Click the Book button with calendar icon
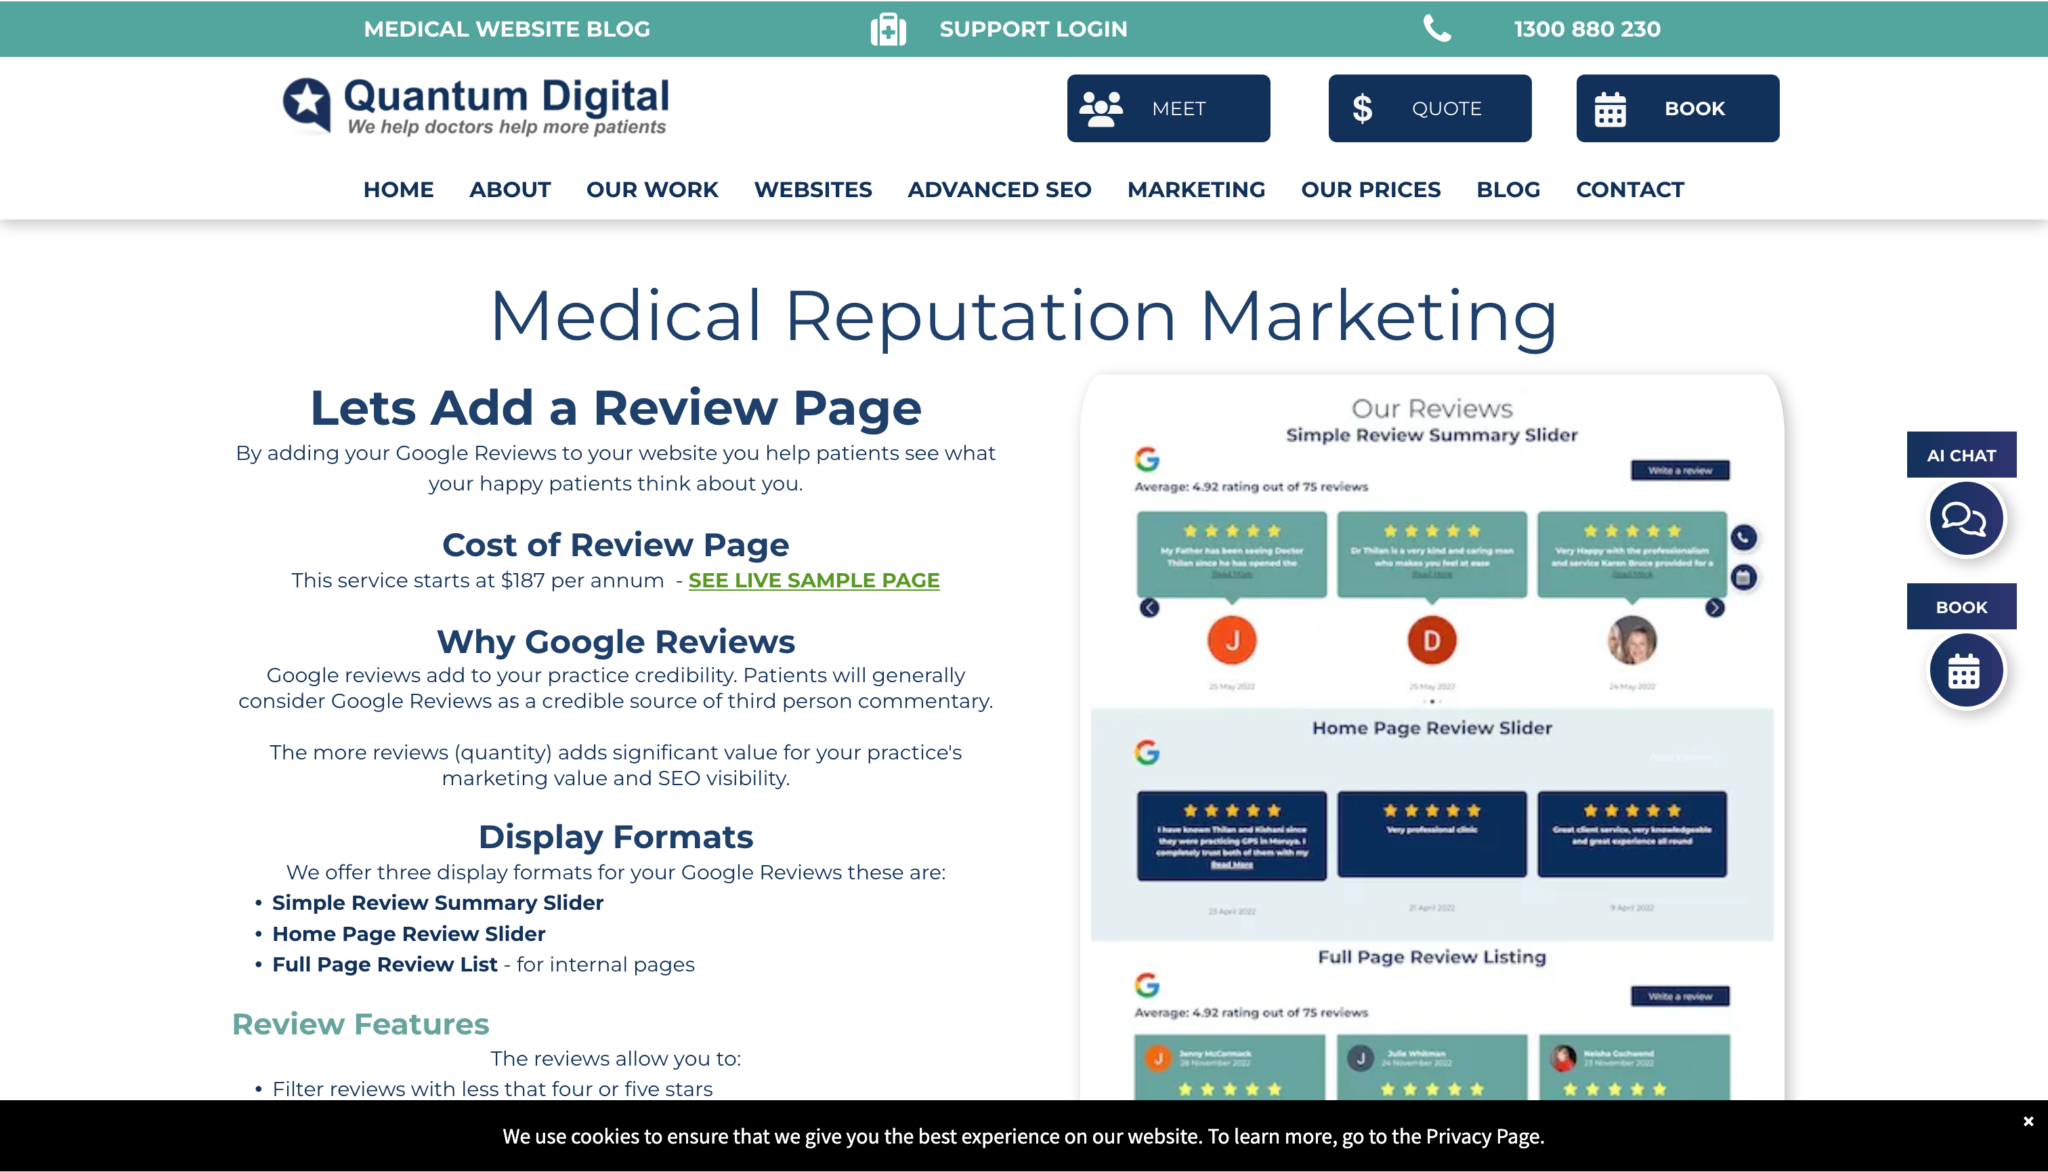Image resolution: width=2048 pixels, height=1172 pixels. [x=1677, y=108]
